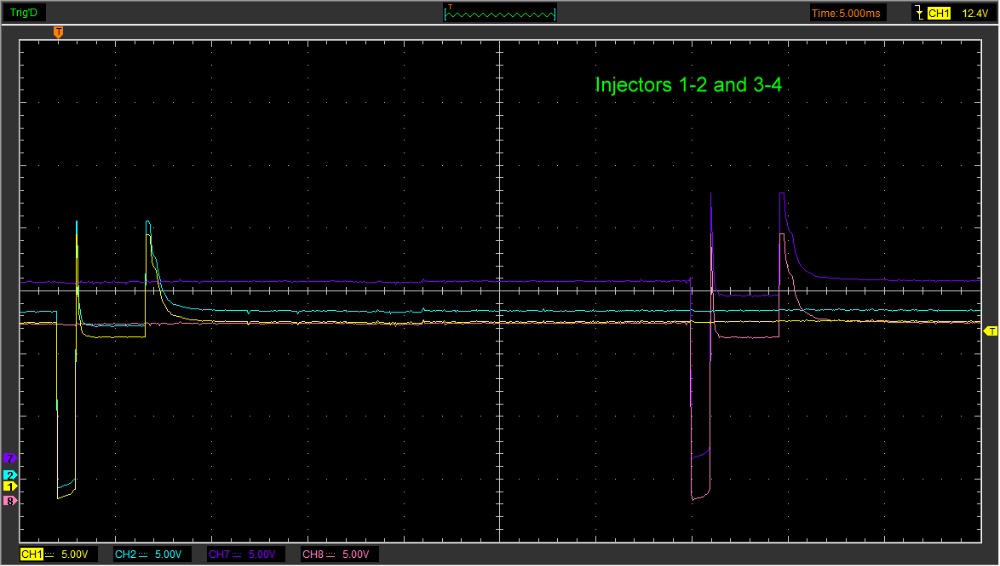Click the CH7 purple ground level marker
Screen dimensions: 1000x566
10,458
